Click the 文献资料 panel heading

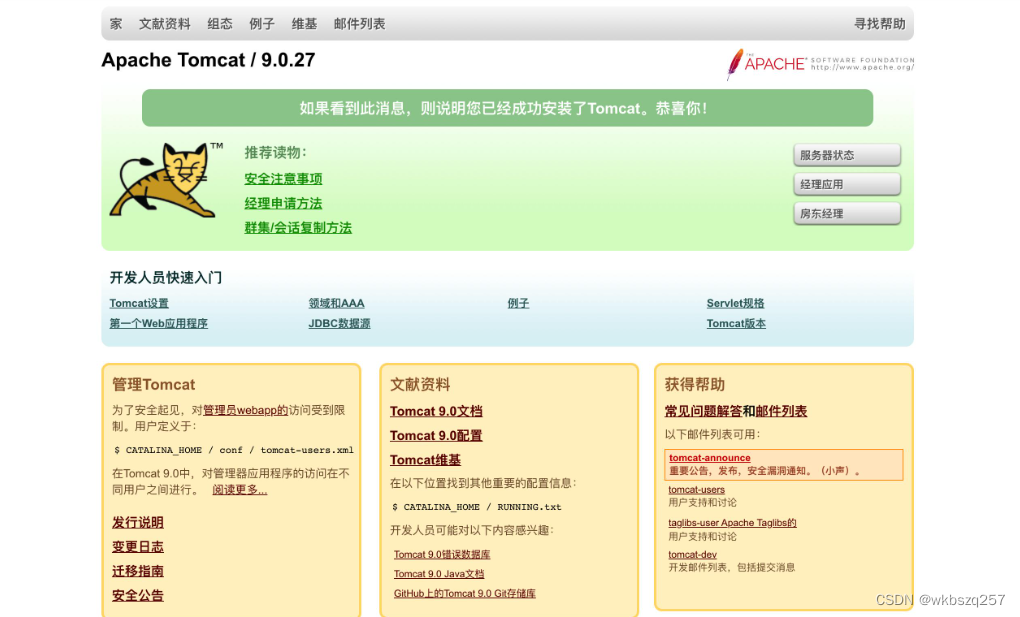420,385
